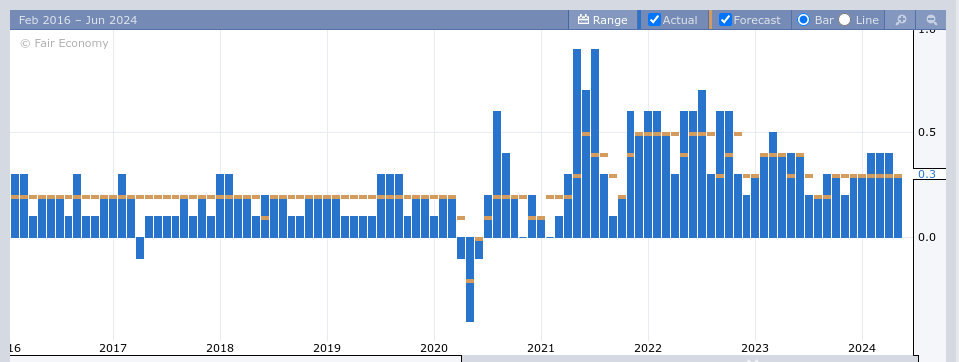Select the Bar chart radio button
The height and width of the screenshot is (362, 959).
(804, 20)
